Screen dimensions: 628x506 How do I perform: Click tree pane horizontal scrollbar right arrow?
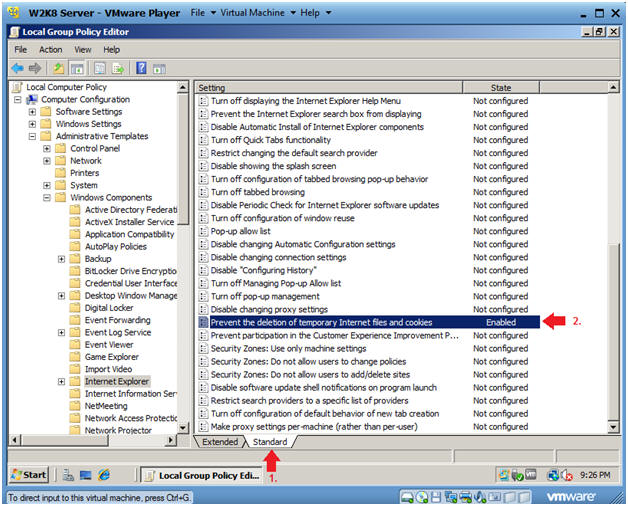point(171,440)
